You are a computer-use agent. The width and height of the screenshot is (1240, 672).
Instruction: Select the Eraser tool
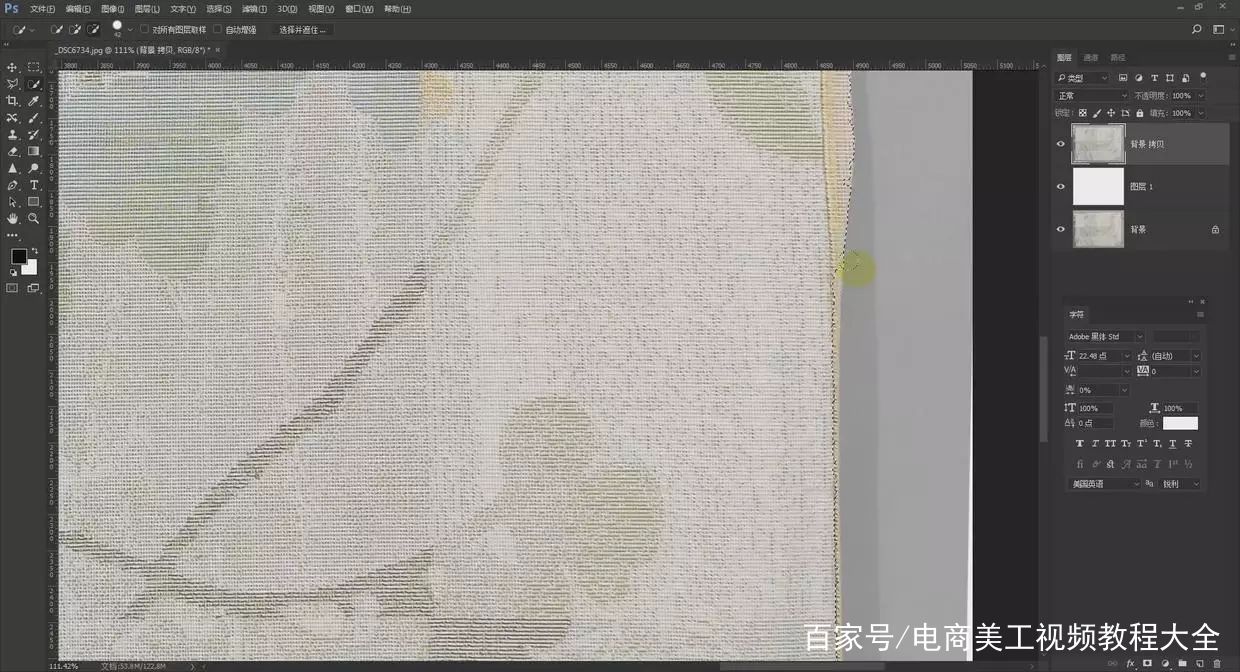pyautogui.click(x=12, y=151)
